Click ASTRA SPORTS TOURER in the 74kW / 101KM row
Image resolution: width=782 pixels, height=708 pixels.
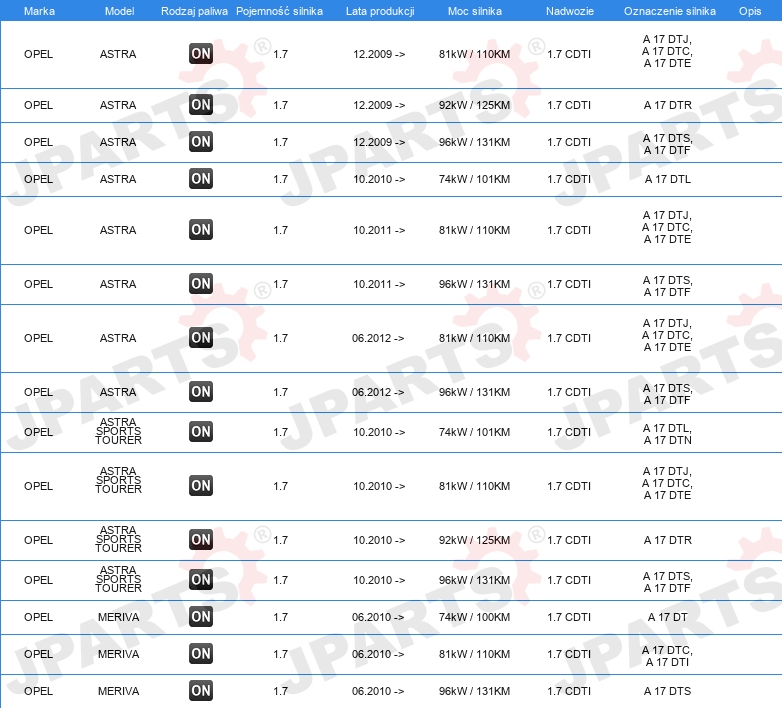(x=119, y=431)
